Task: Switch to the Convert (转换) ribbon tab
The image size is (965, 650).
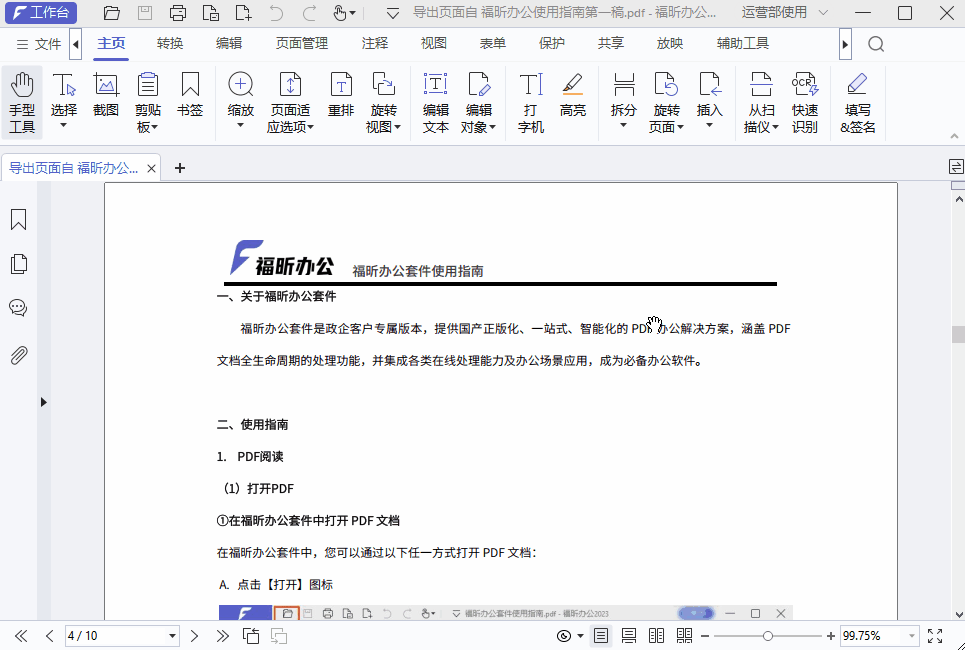Action: [x=170, y=44]
